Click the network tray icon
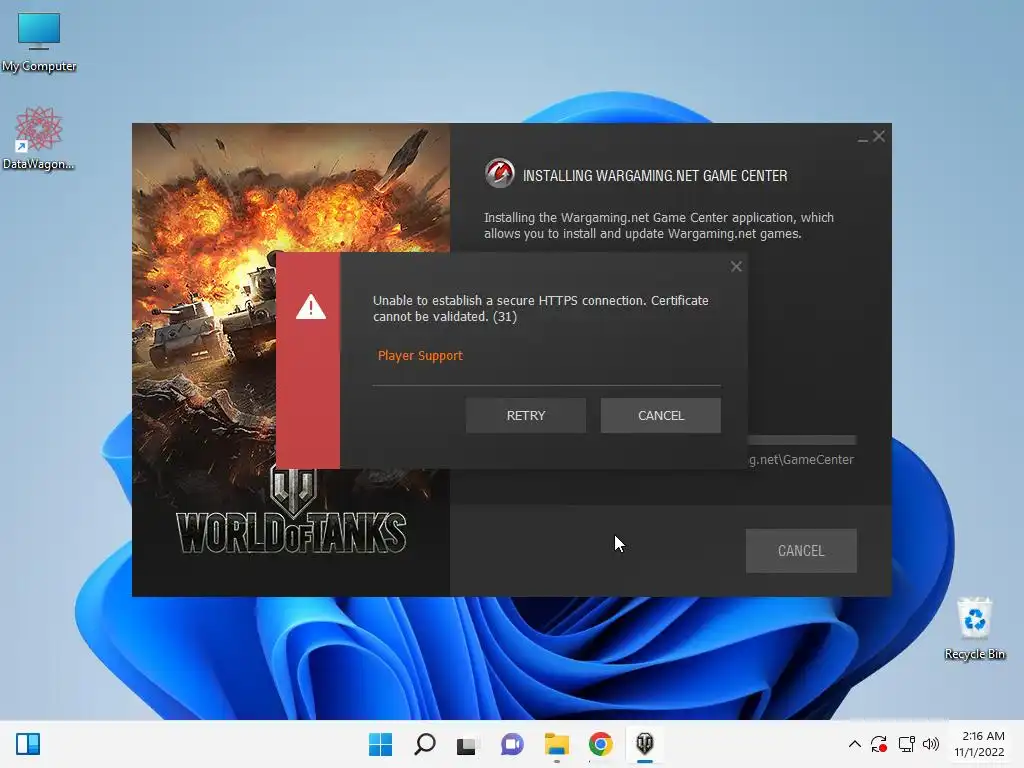The image size is (1024, 768). [906, 744]
